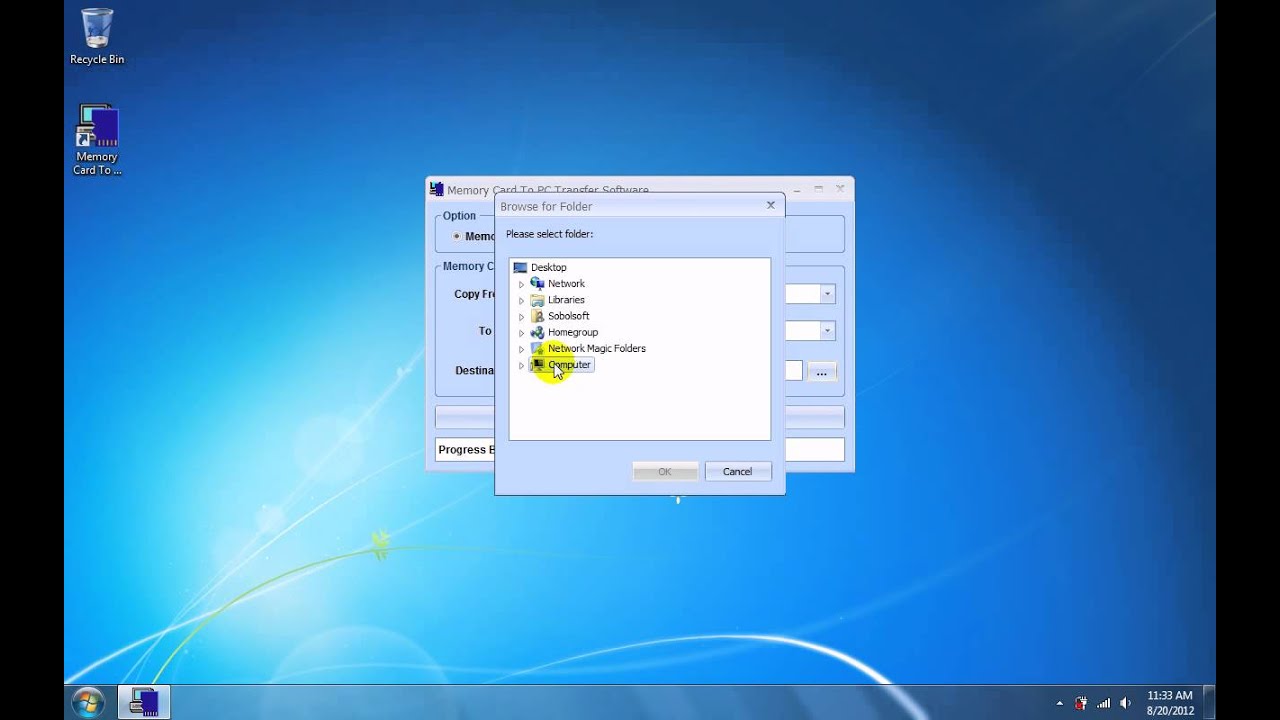Viewport: 1280px width, 720px height.
Task: Select the Sobolsoft label in tree
Action: point(568,316)
